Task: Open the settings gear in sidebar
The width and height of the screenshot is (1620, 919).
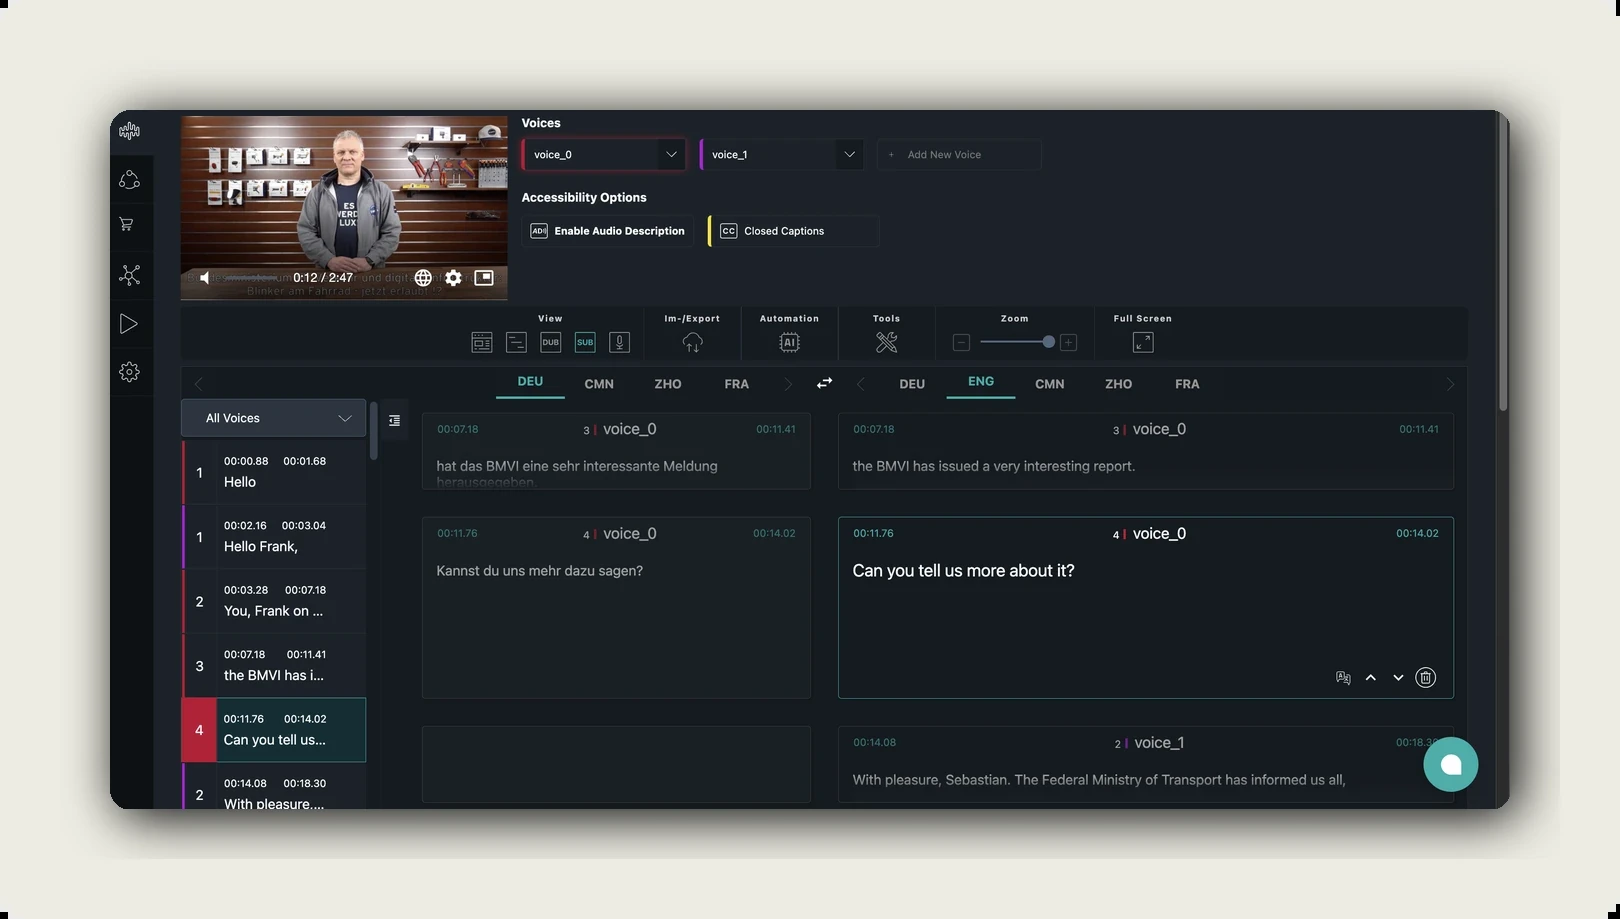Action: (129, 372)
